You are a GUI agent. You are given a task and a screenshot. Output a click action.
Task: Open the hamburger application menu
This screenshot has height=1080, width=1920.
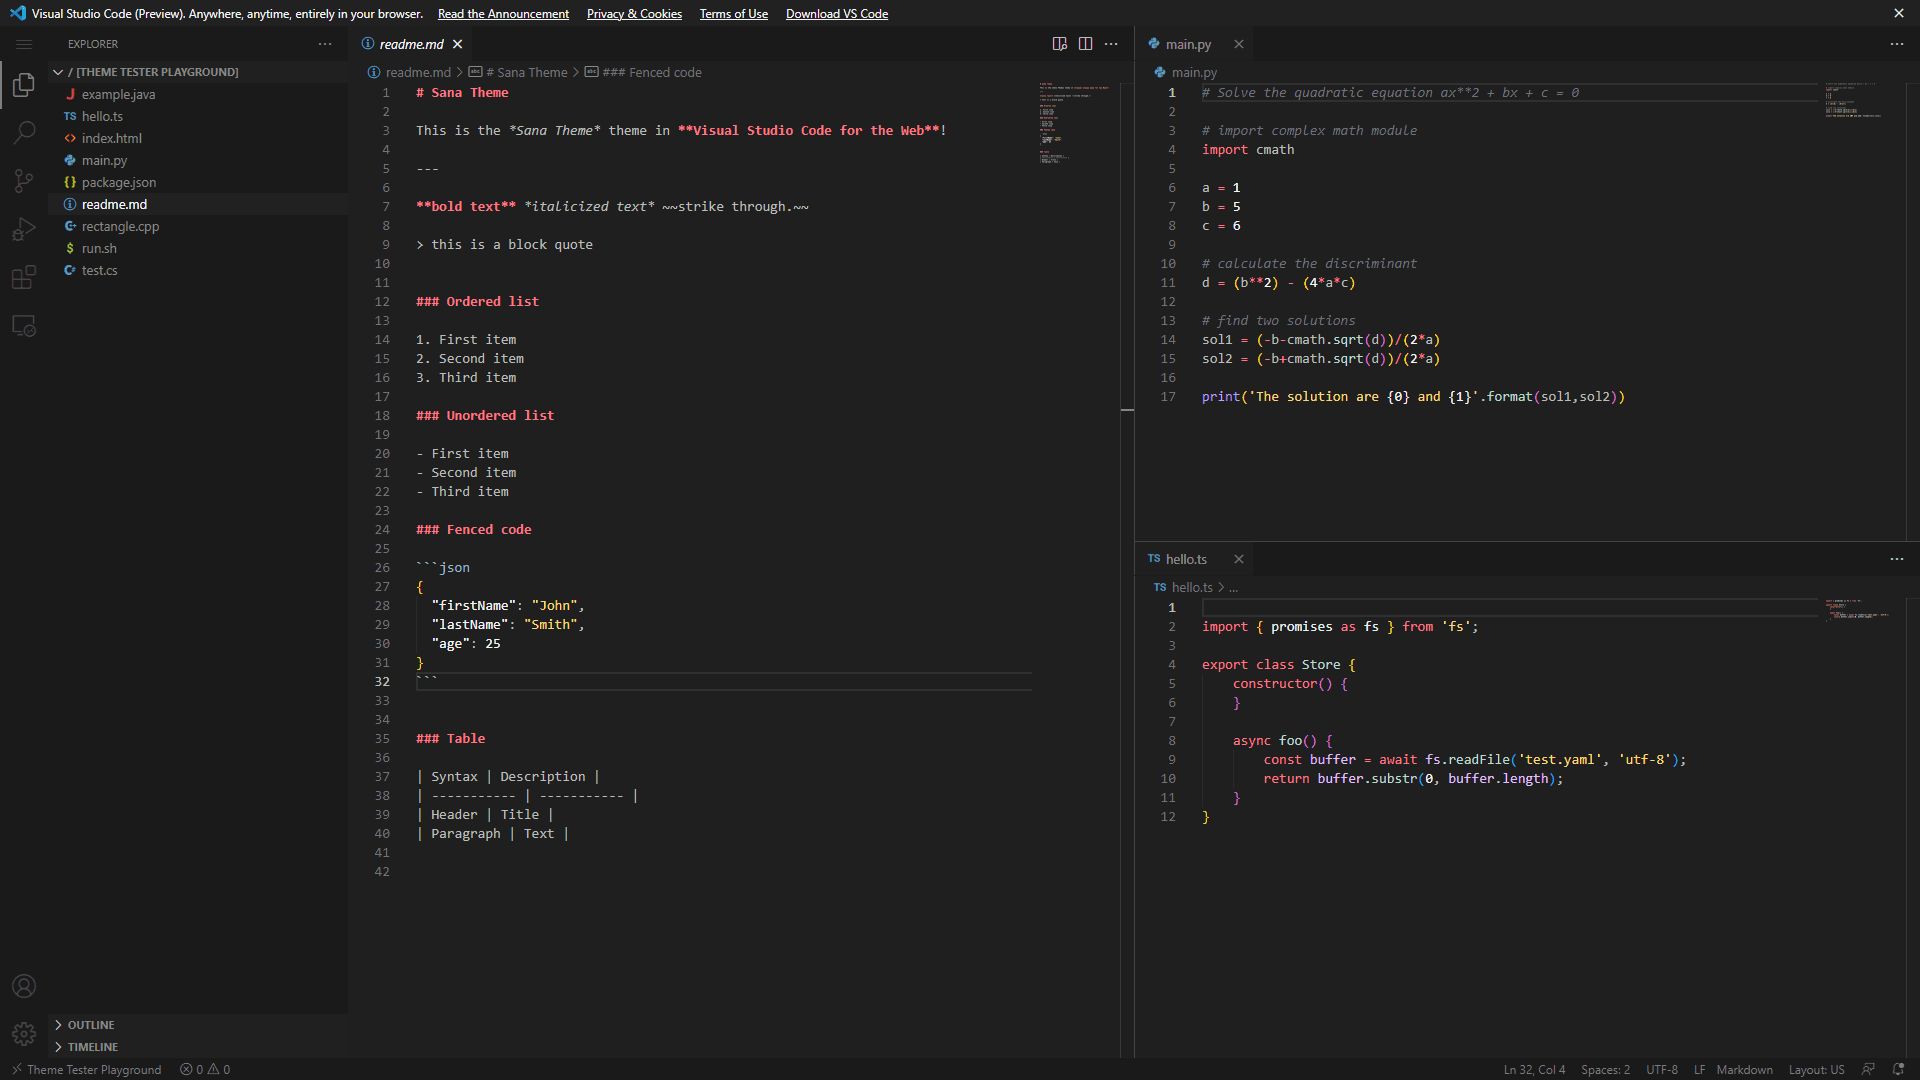[x=24, y=44]
